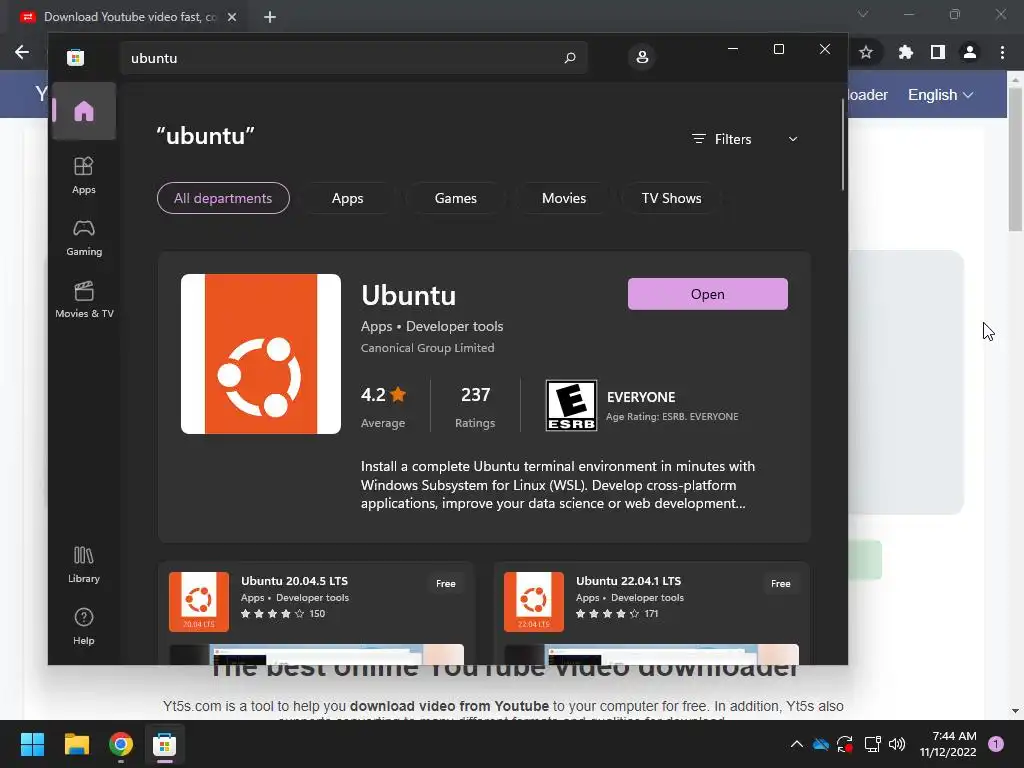Select the Movies department filter

pyautogui.click(x=564, y=198)
